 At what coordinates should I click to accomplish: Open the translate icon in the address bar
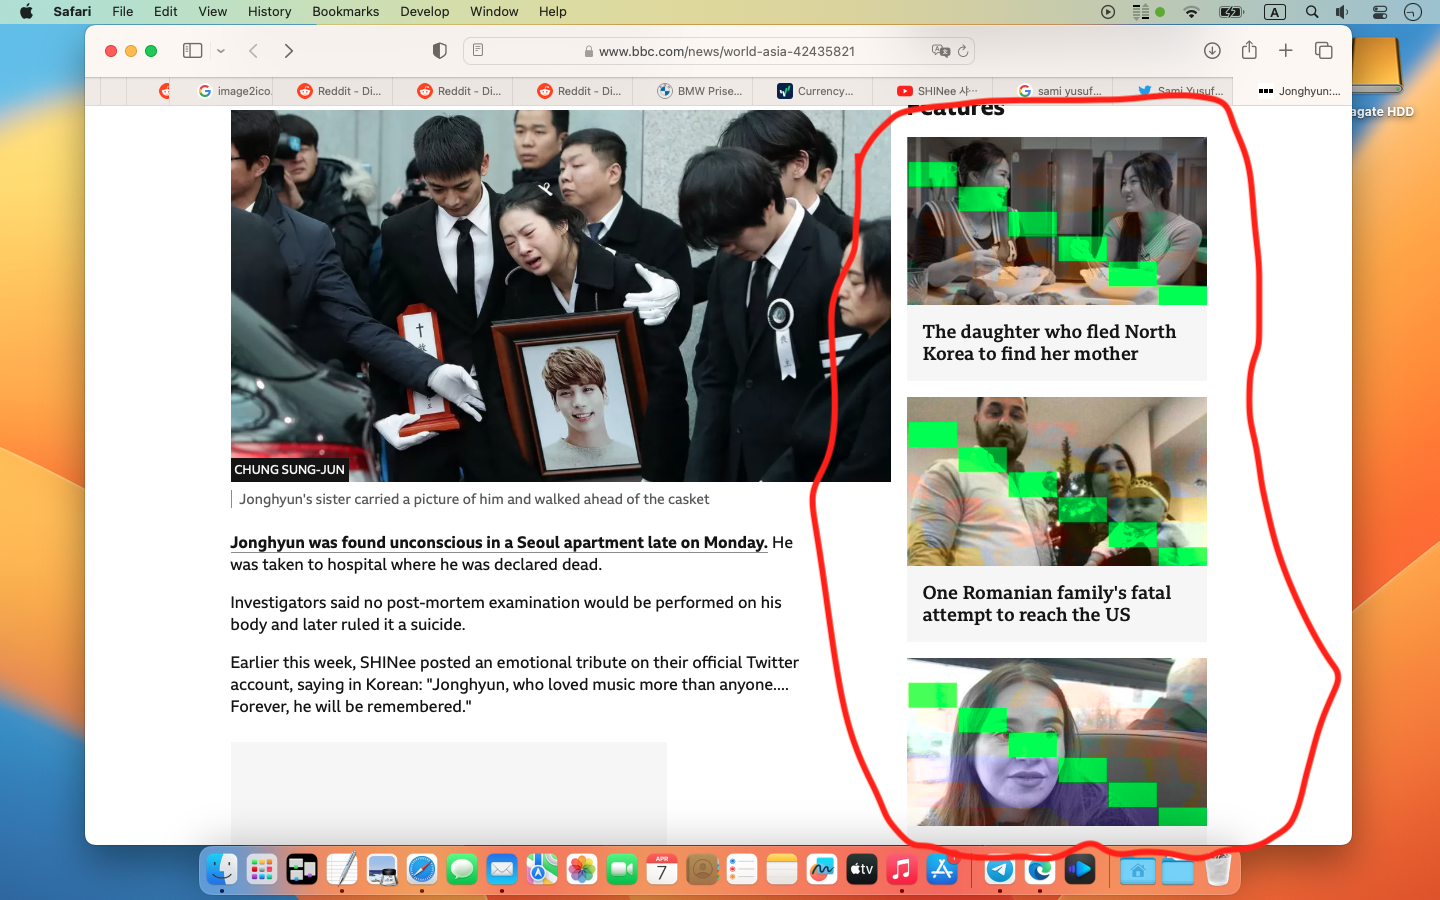[940, 51]
